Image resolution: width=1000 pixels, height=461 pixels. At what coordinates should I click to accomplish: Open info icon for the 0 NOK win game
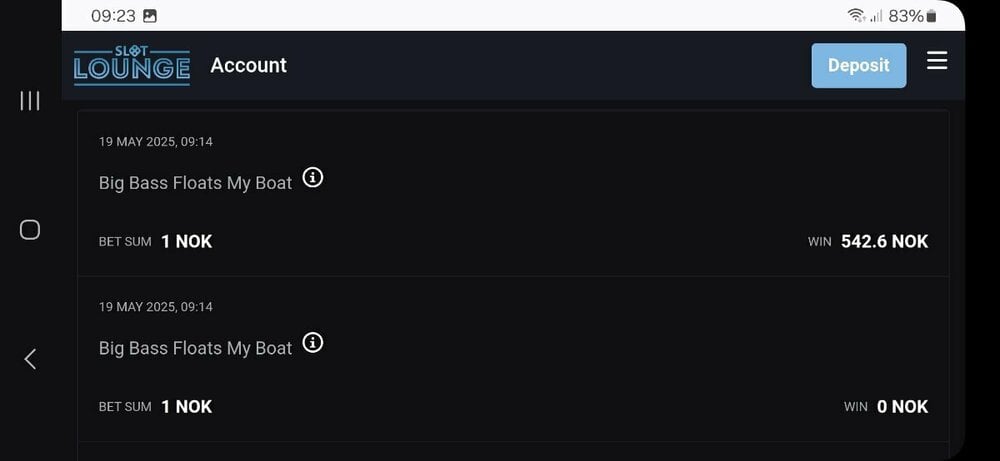[x=313, y=344]
